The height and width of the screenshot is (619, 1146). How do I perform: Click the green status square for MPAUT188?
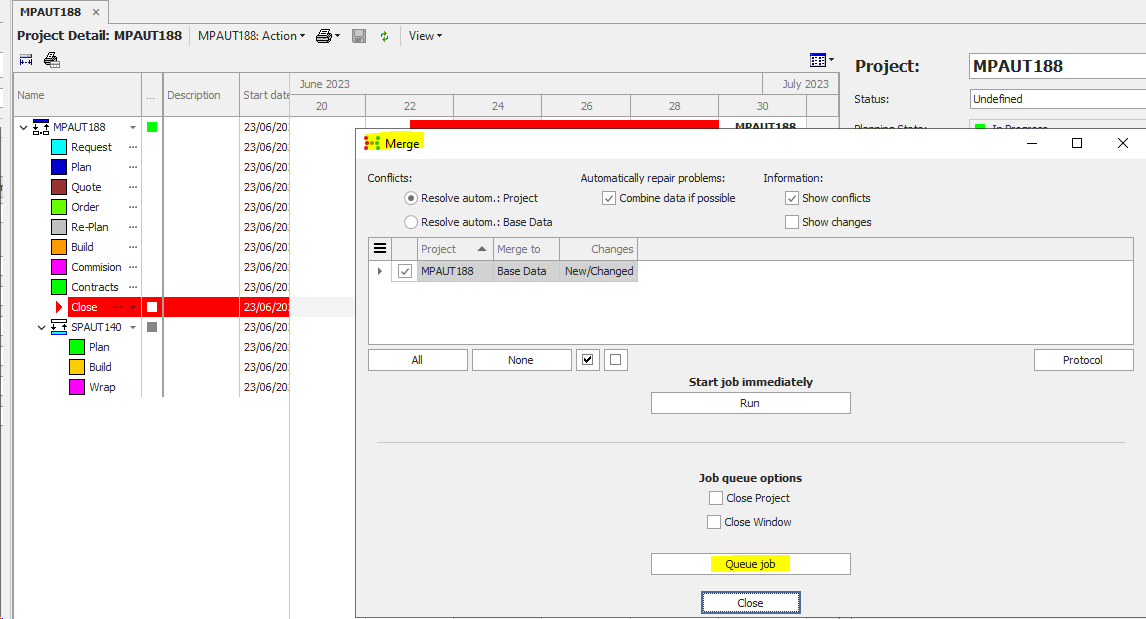[x=152, y=127]
